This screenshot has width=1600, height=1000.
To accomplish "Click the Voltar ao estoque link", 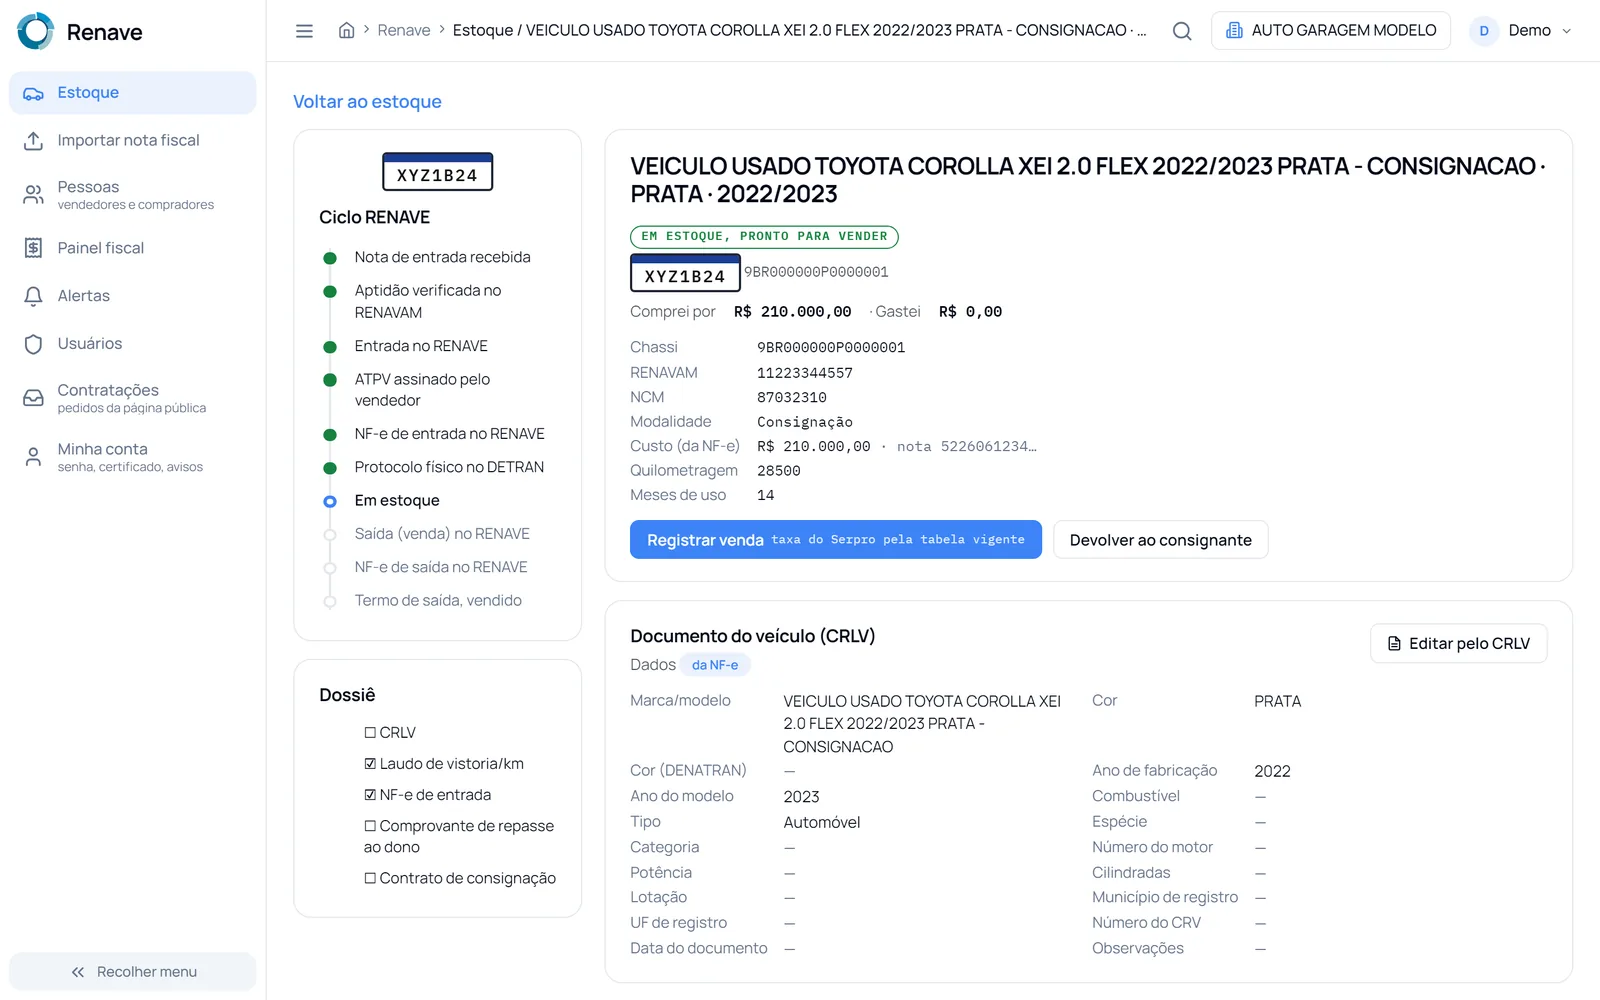I will click(367, 102).
